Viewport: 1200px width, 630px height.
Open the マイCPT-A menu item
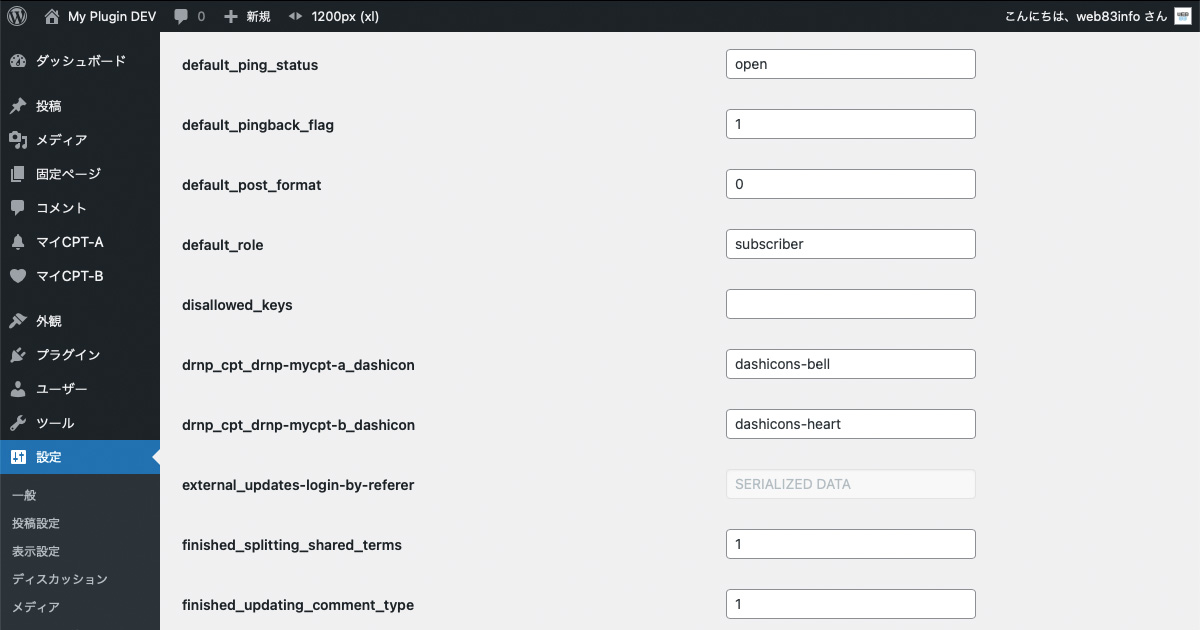pos(80,242)
